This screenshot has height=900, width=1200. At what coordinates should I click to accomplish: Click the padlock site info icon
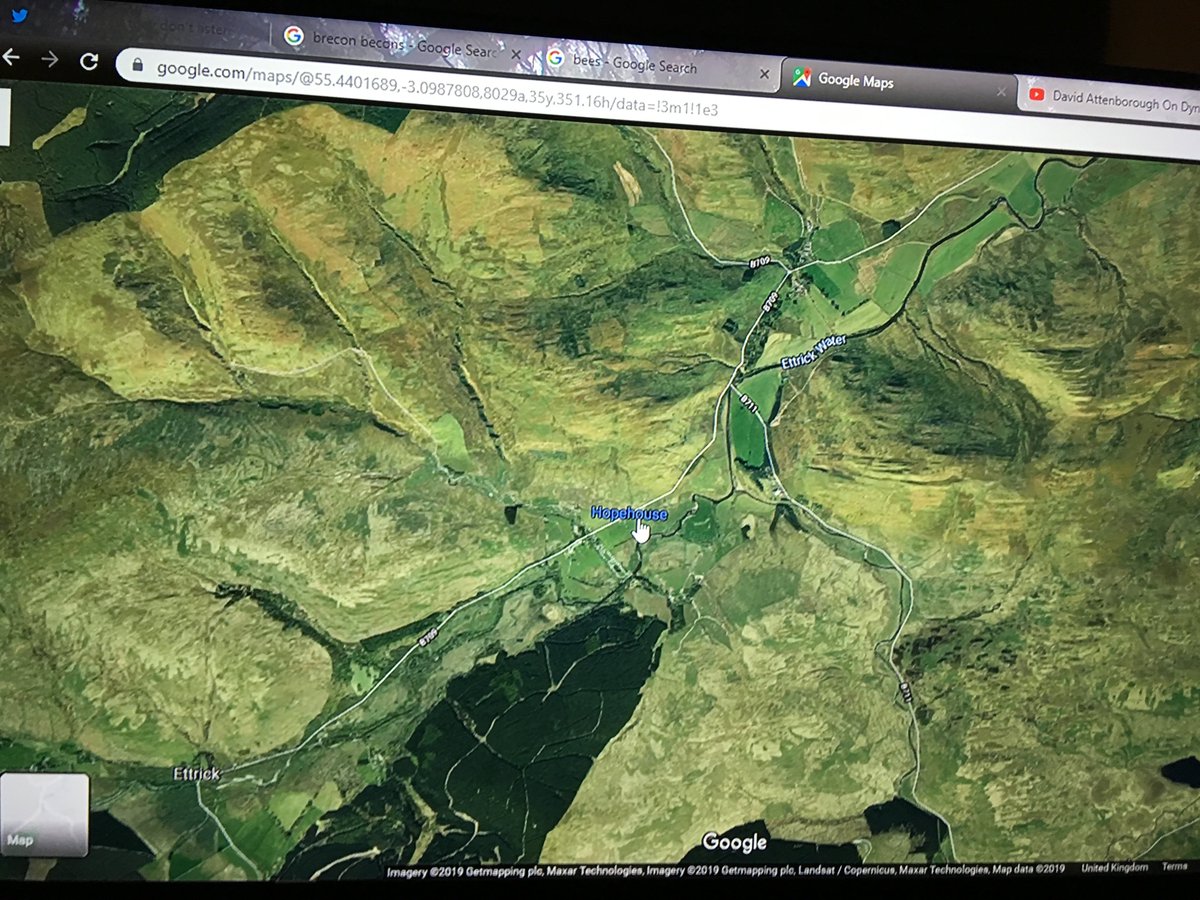click(x=136, y=66)
